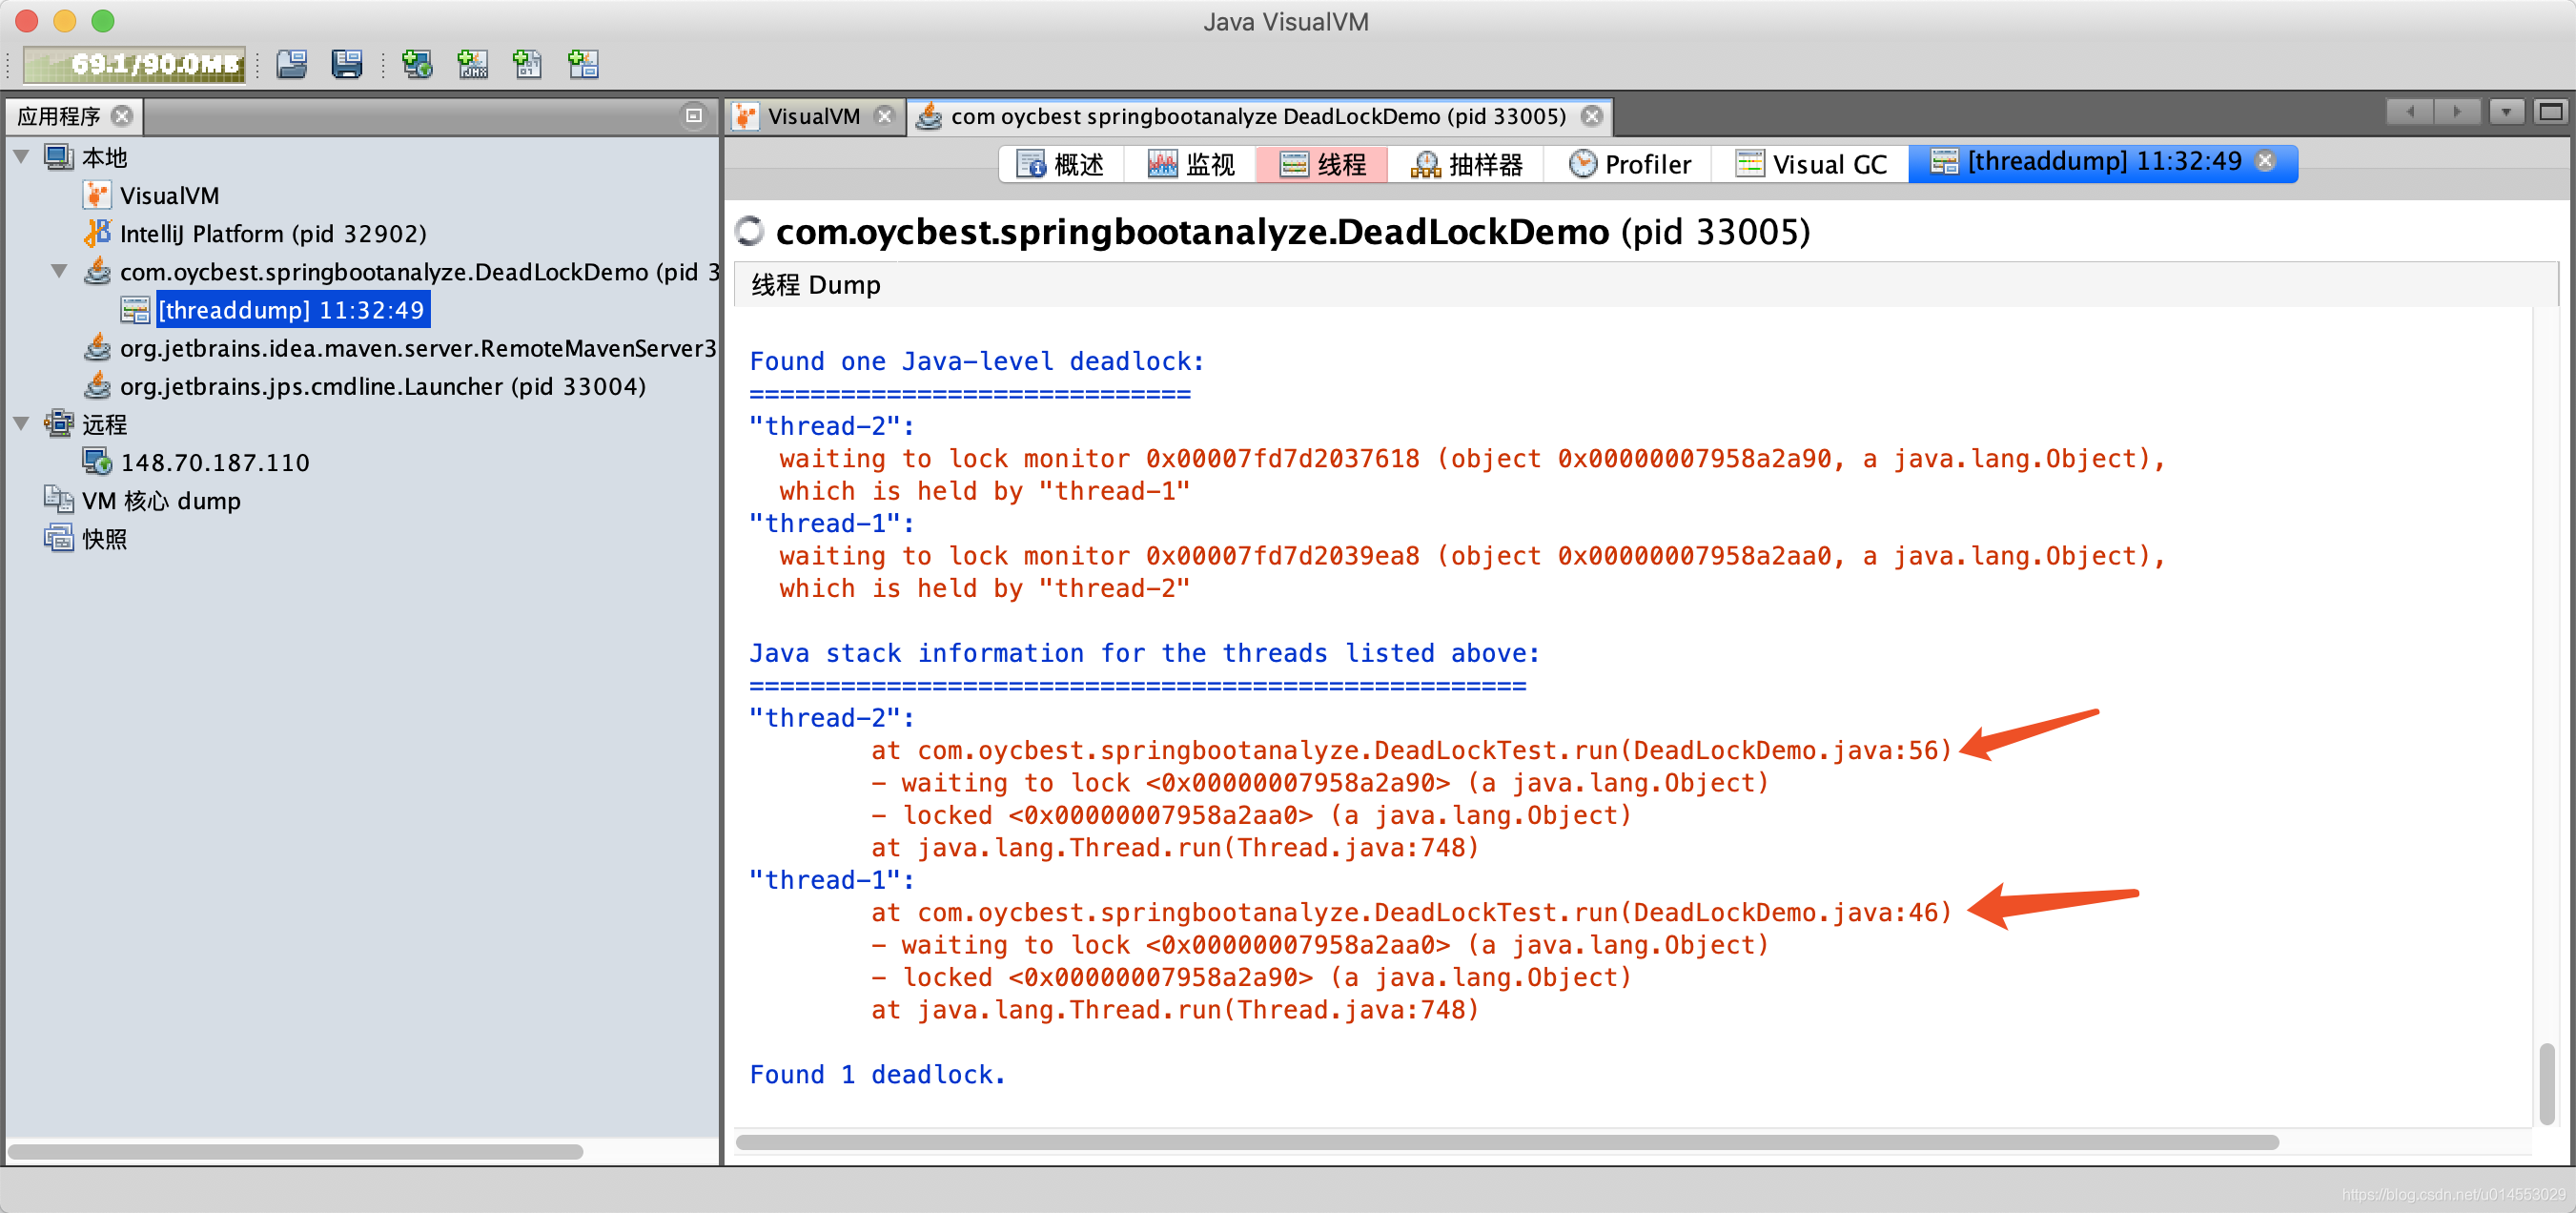Click 'Found 1 deadlock.' text
Screen dimensions: 2576x1213
(x=877, y=1074)
